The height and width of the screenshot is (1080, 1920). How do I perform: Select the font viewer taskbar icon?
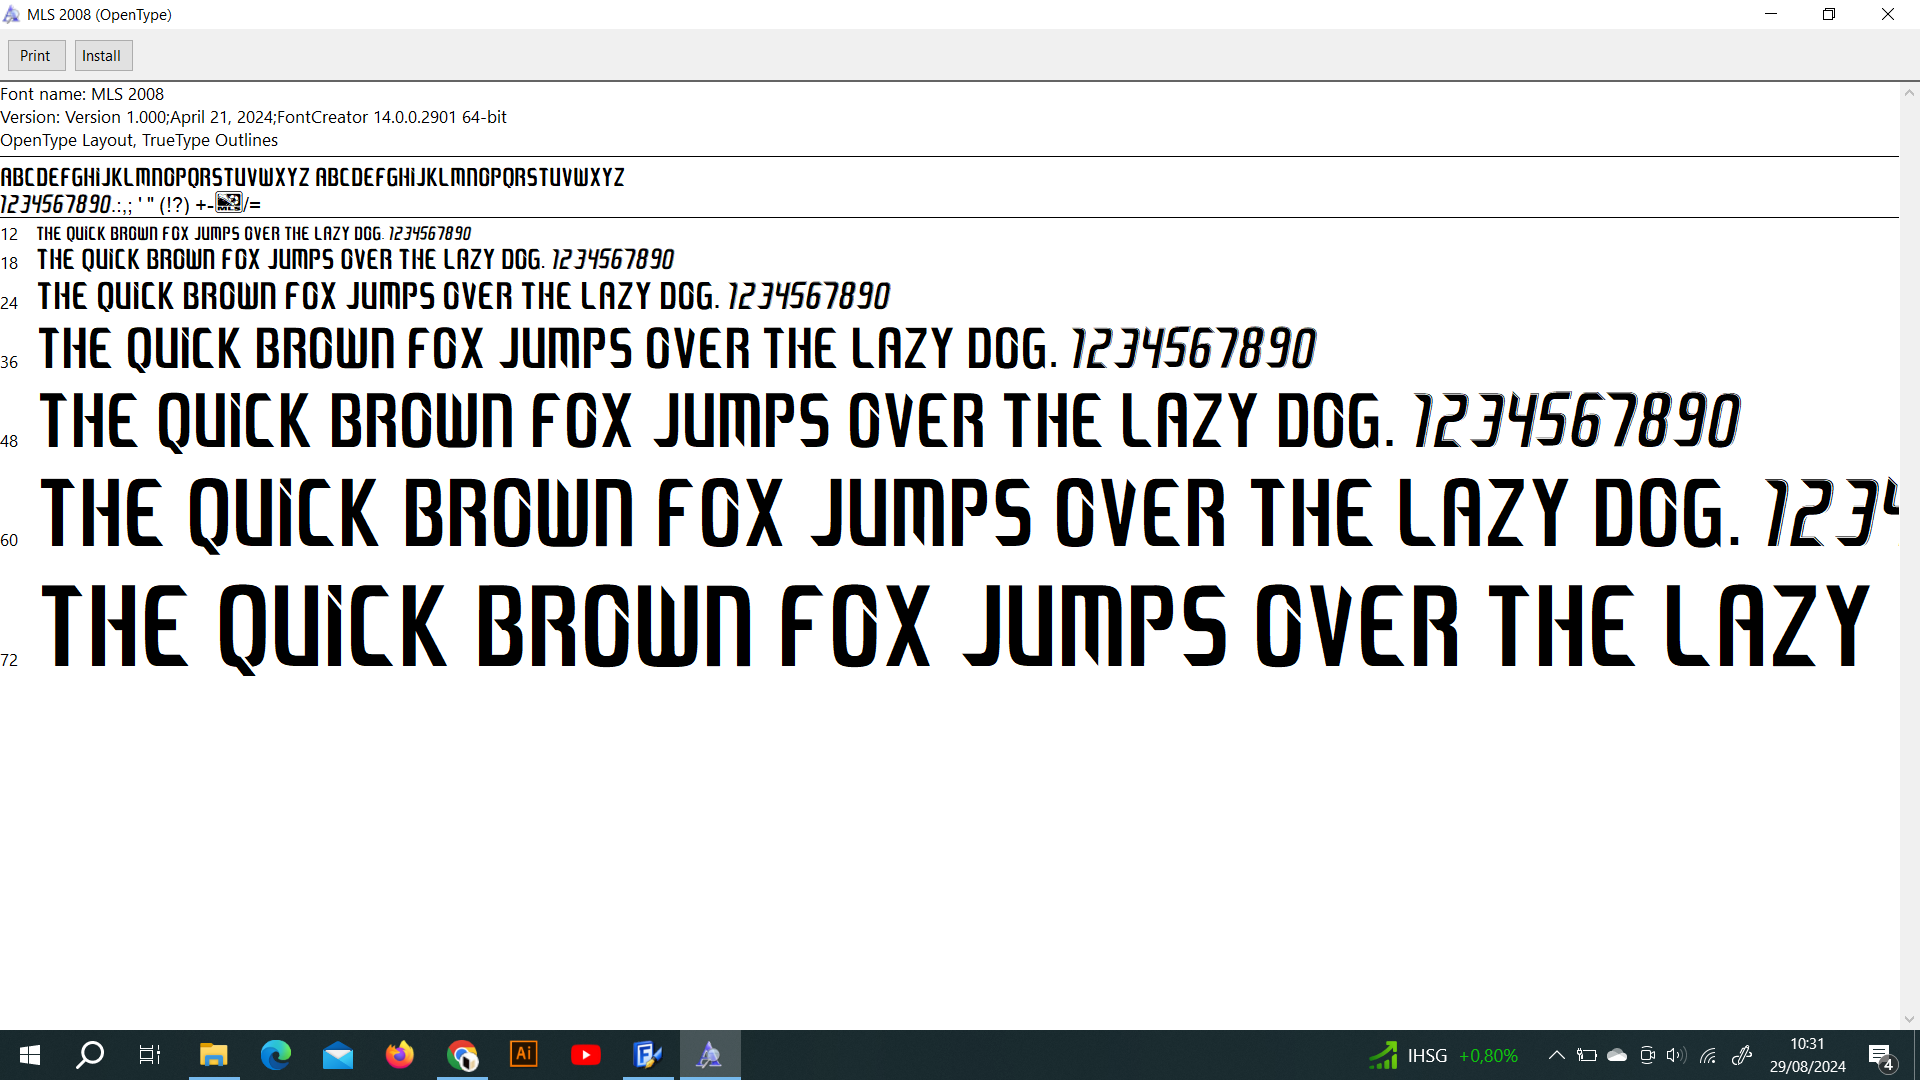click(710, 1055)
